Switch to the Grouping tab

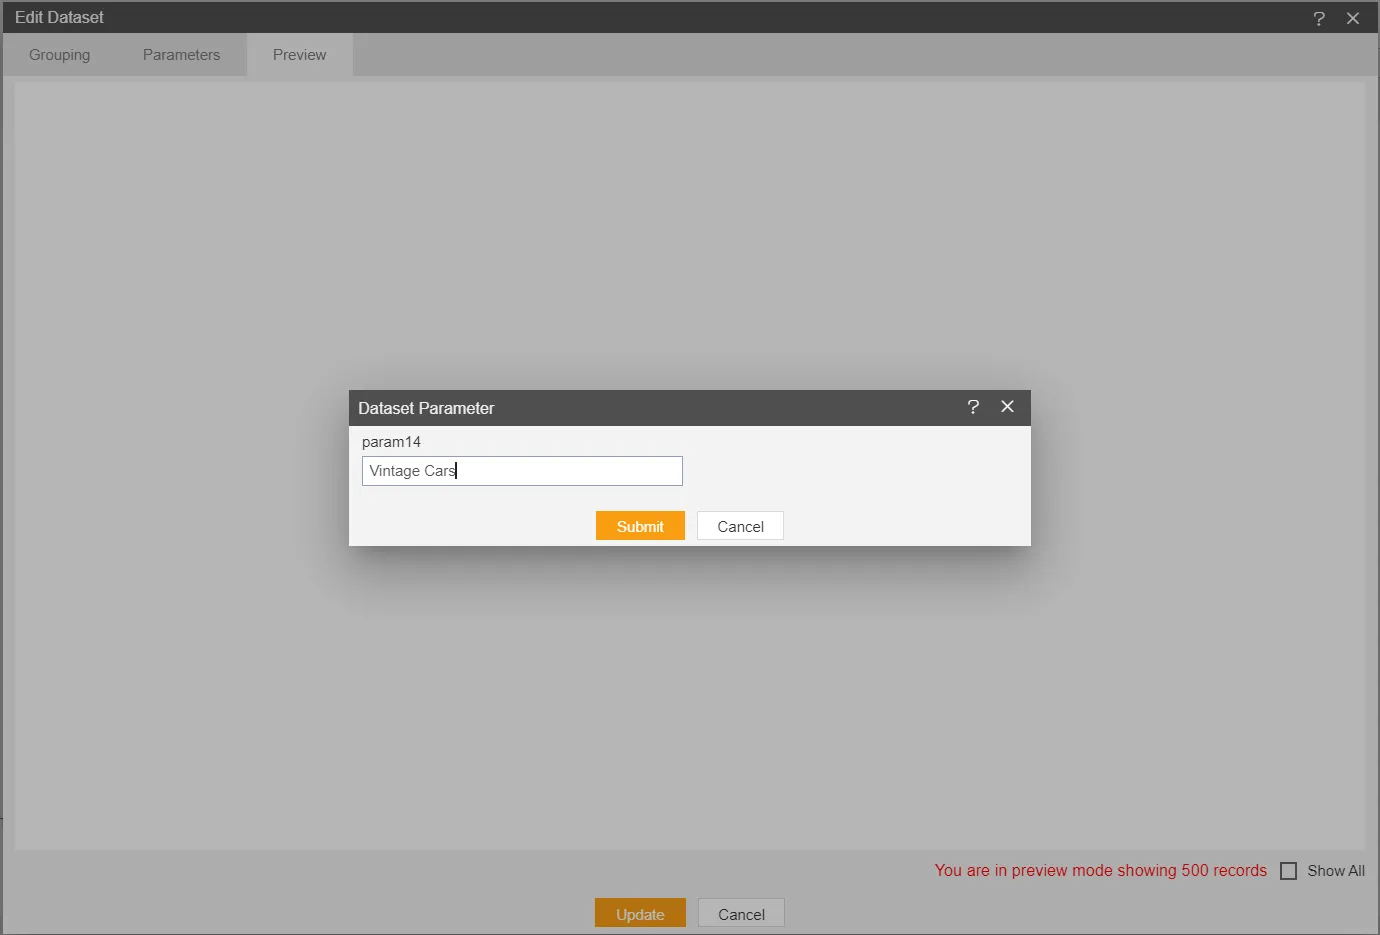tap(59, 55)
